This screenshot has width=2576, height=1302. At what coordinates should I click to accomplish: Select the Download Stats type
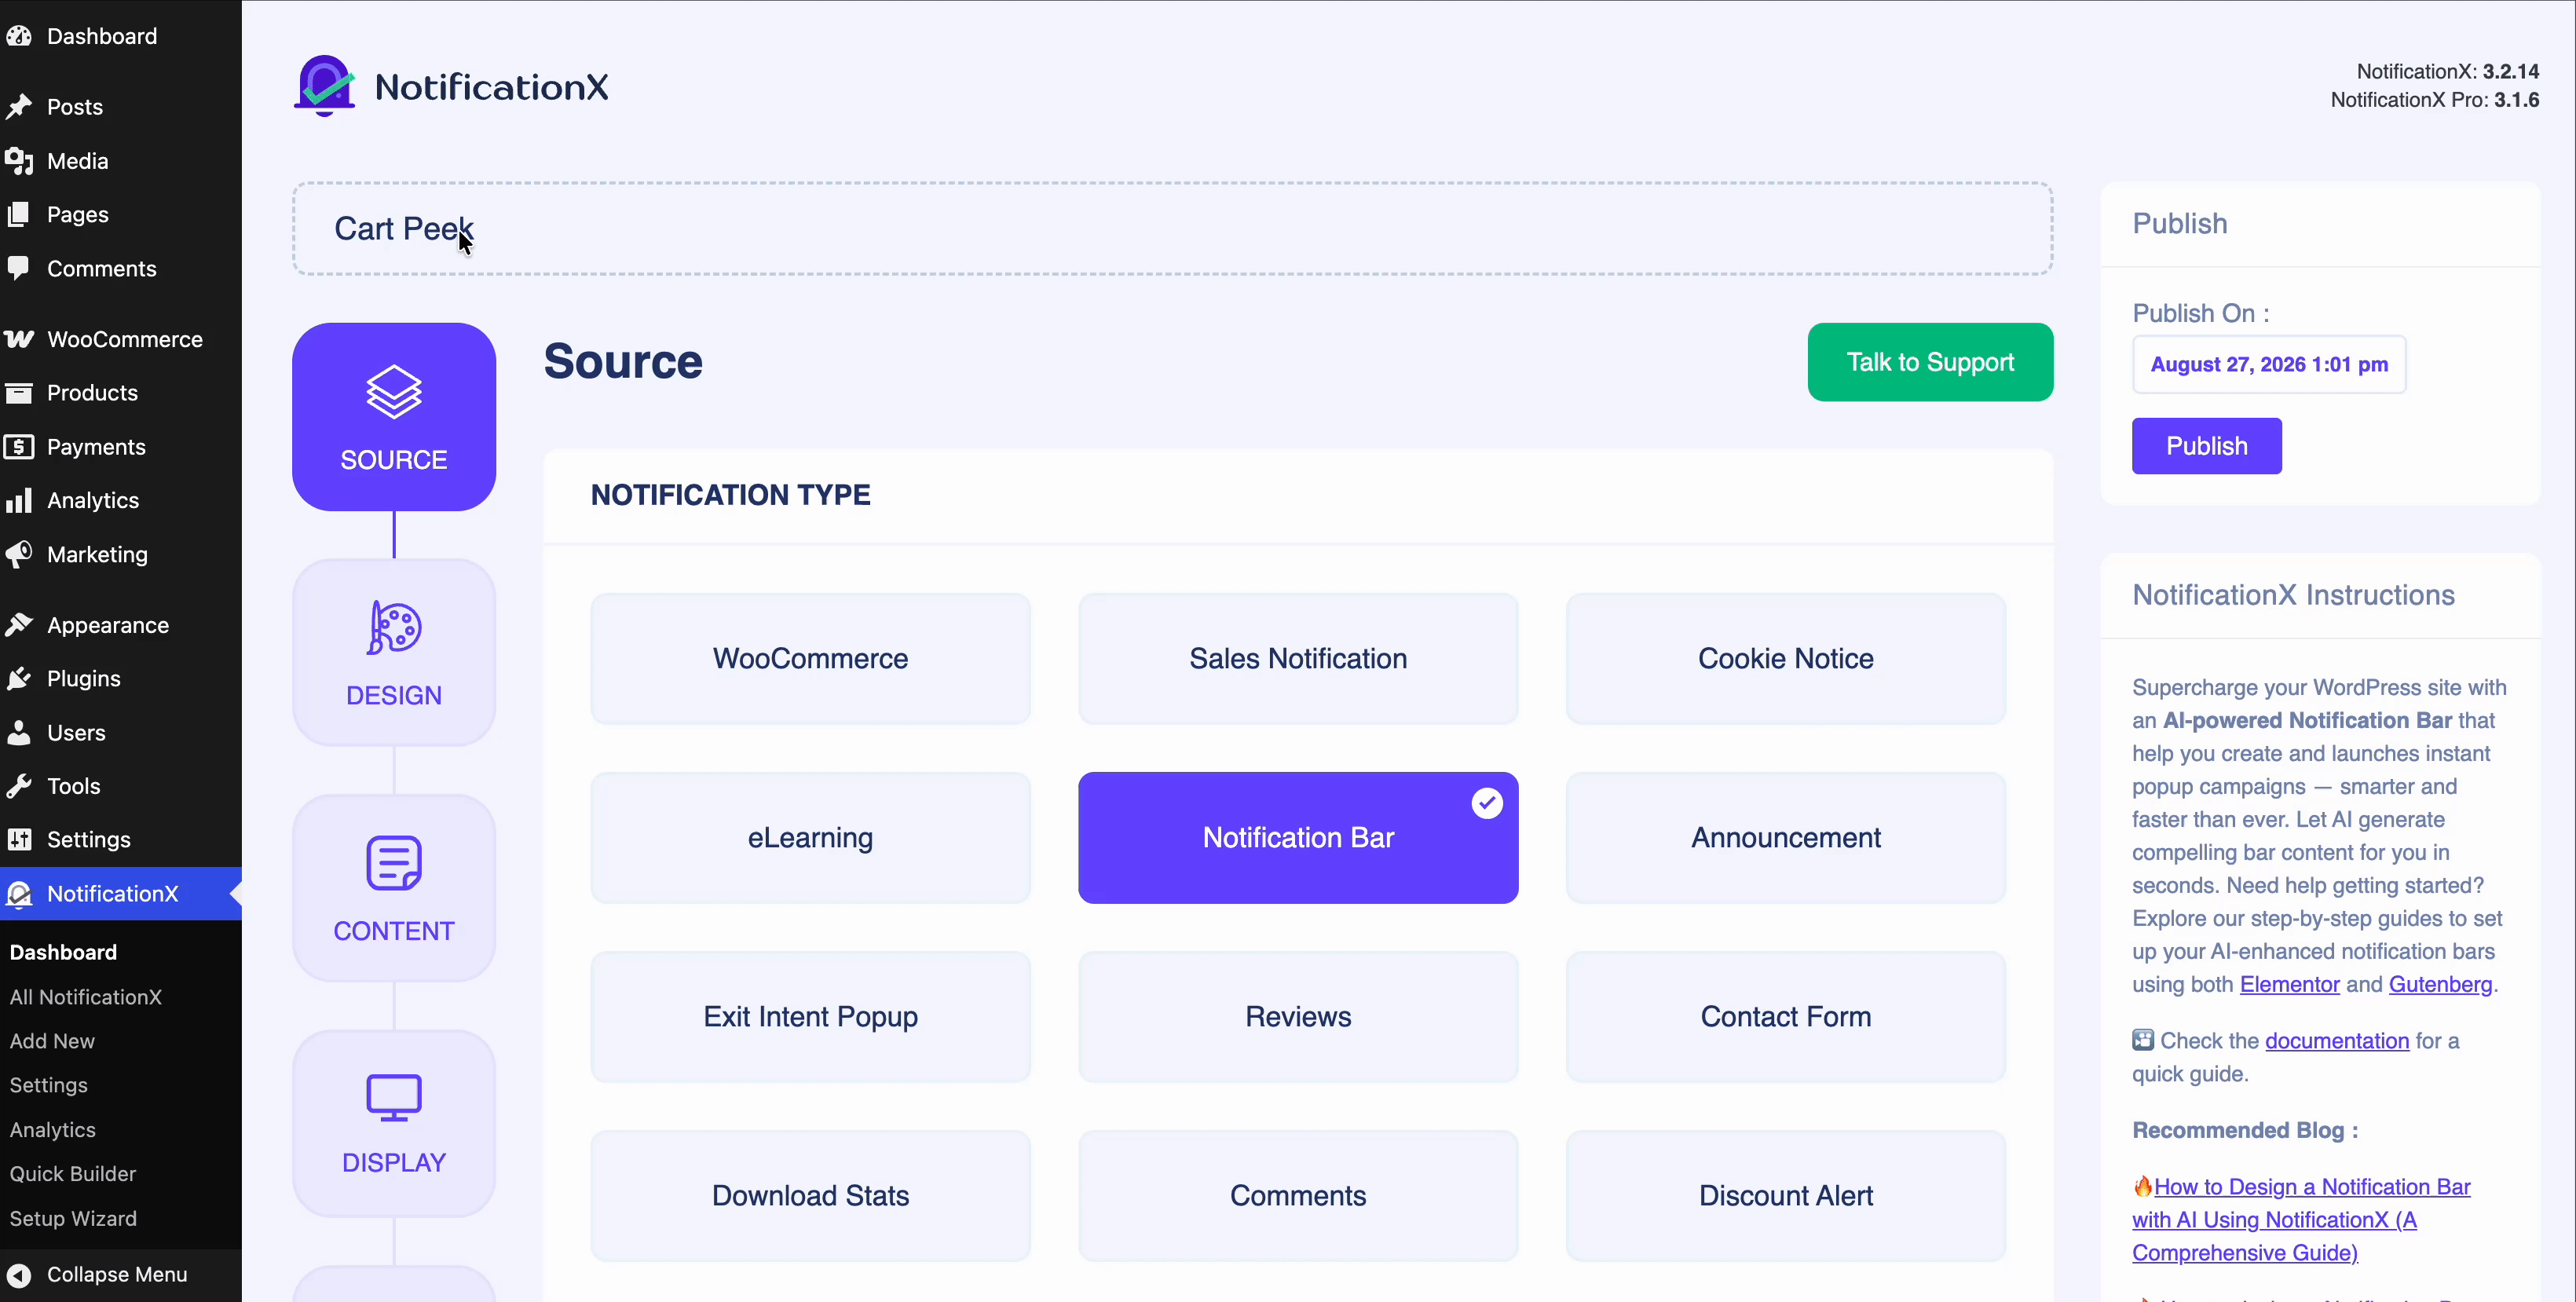(x=810, y=1195)
